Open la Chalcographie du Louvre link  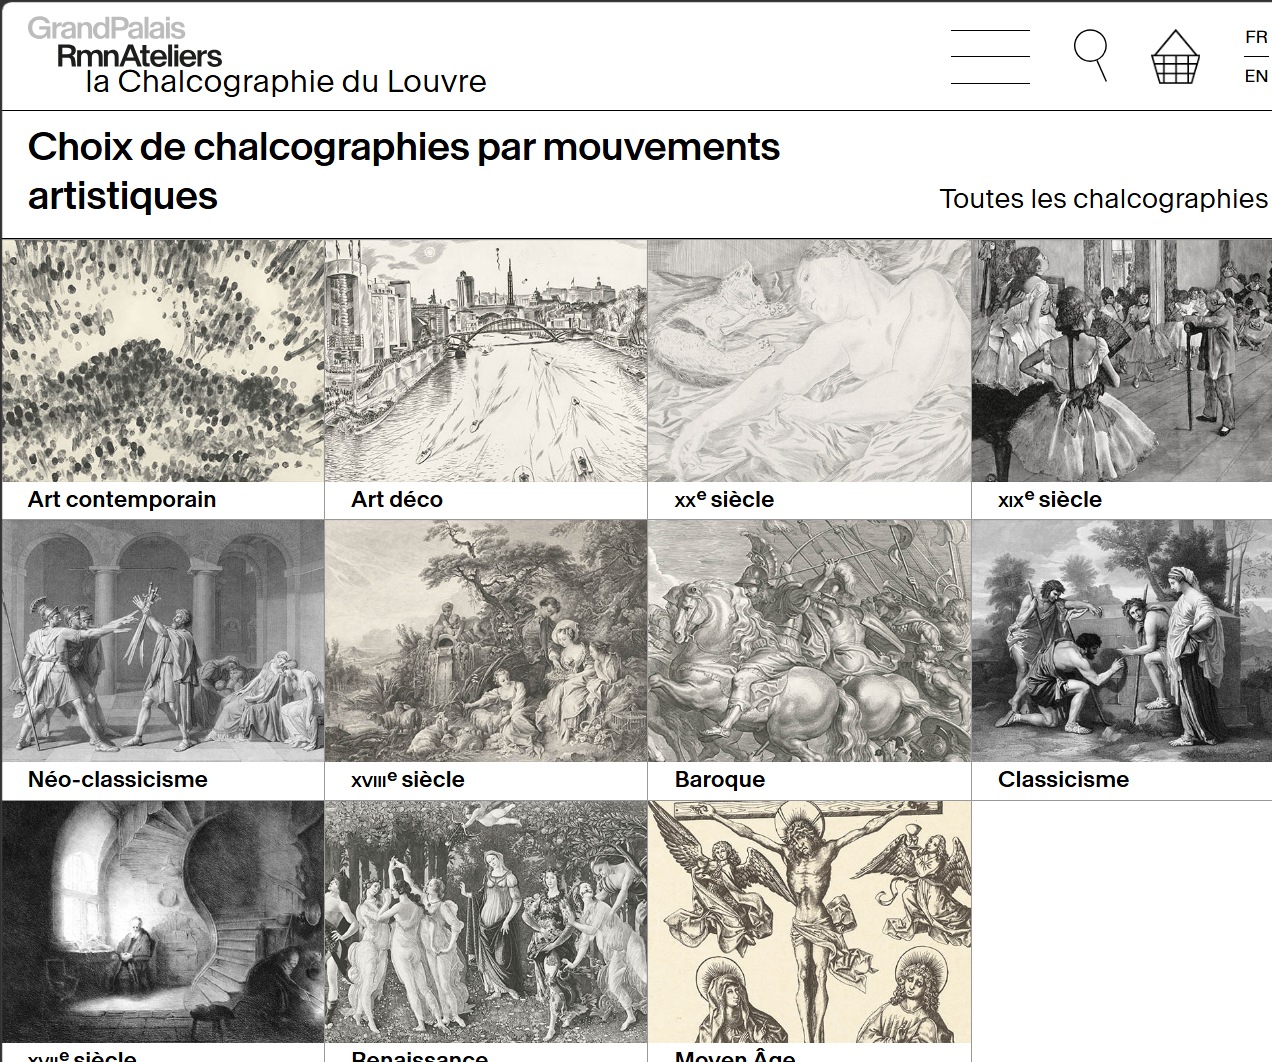click(286, 82)
